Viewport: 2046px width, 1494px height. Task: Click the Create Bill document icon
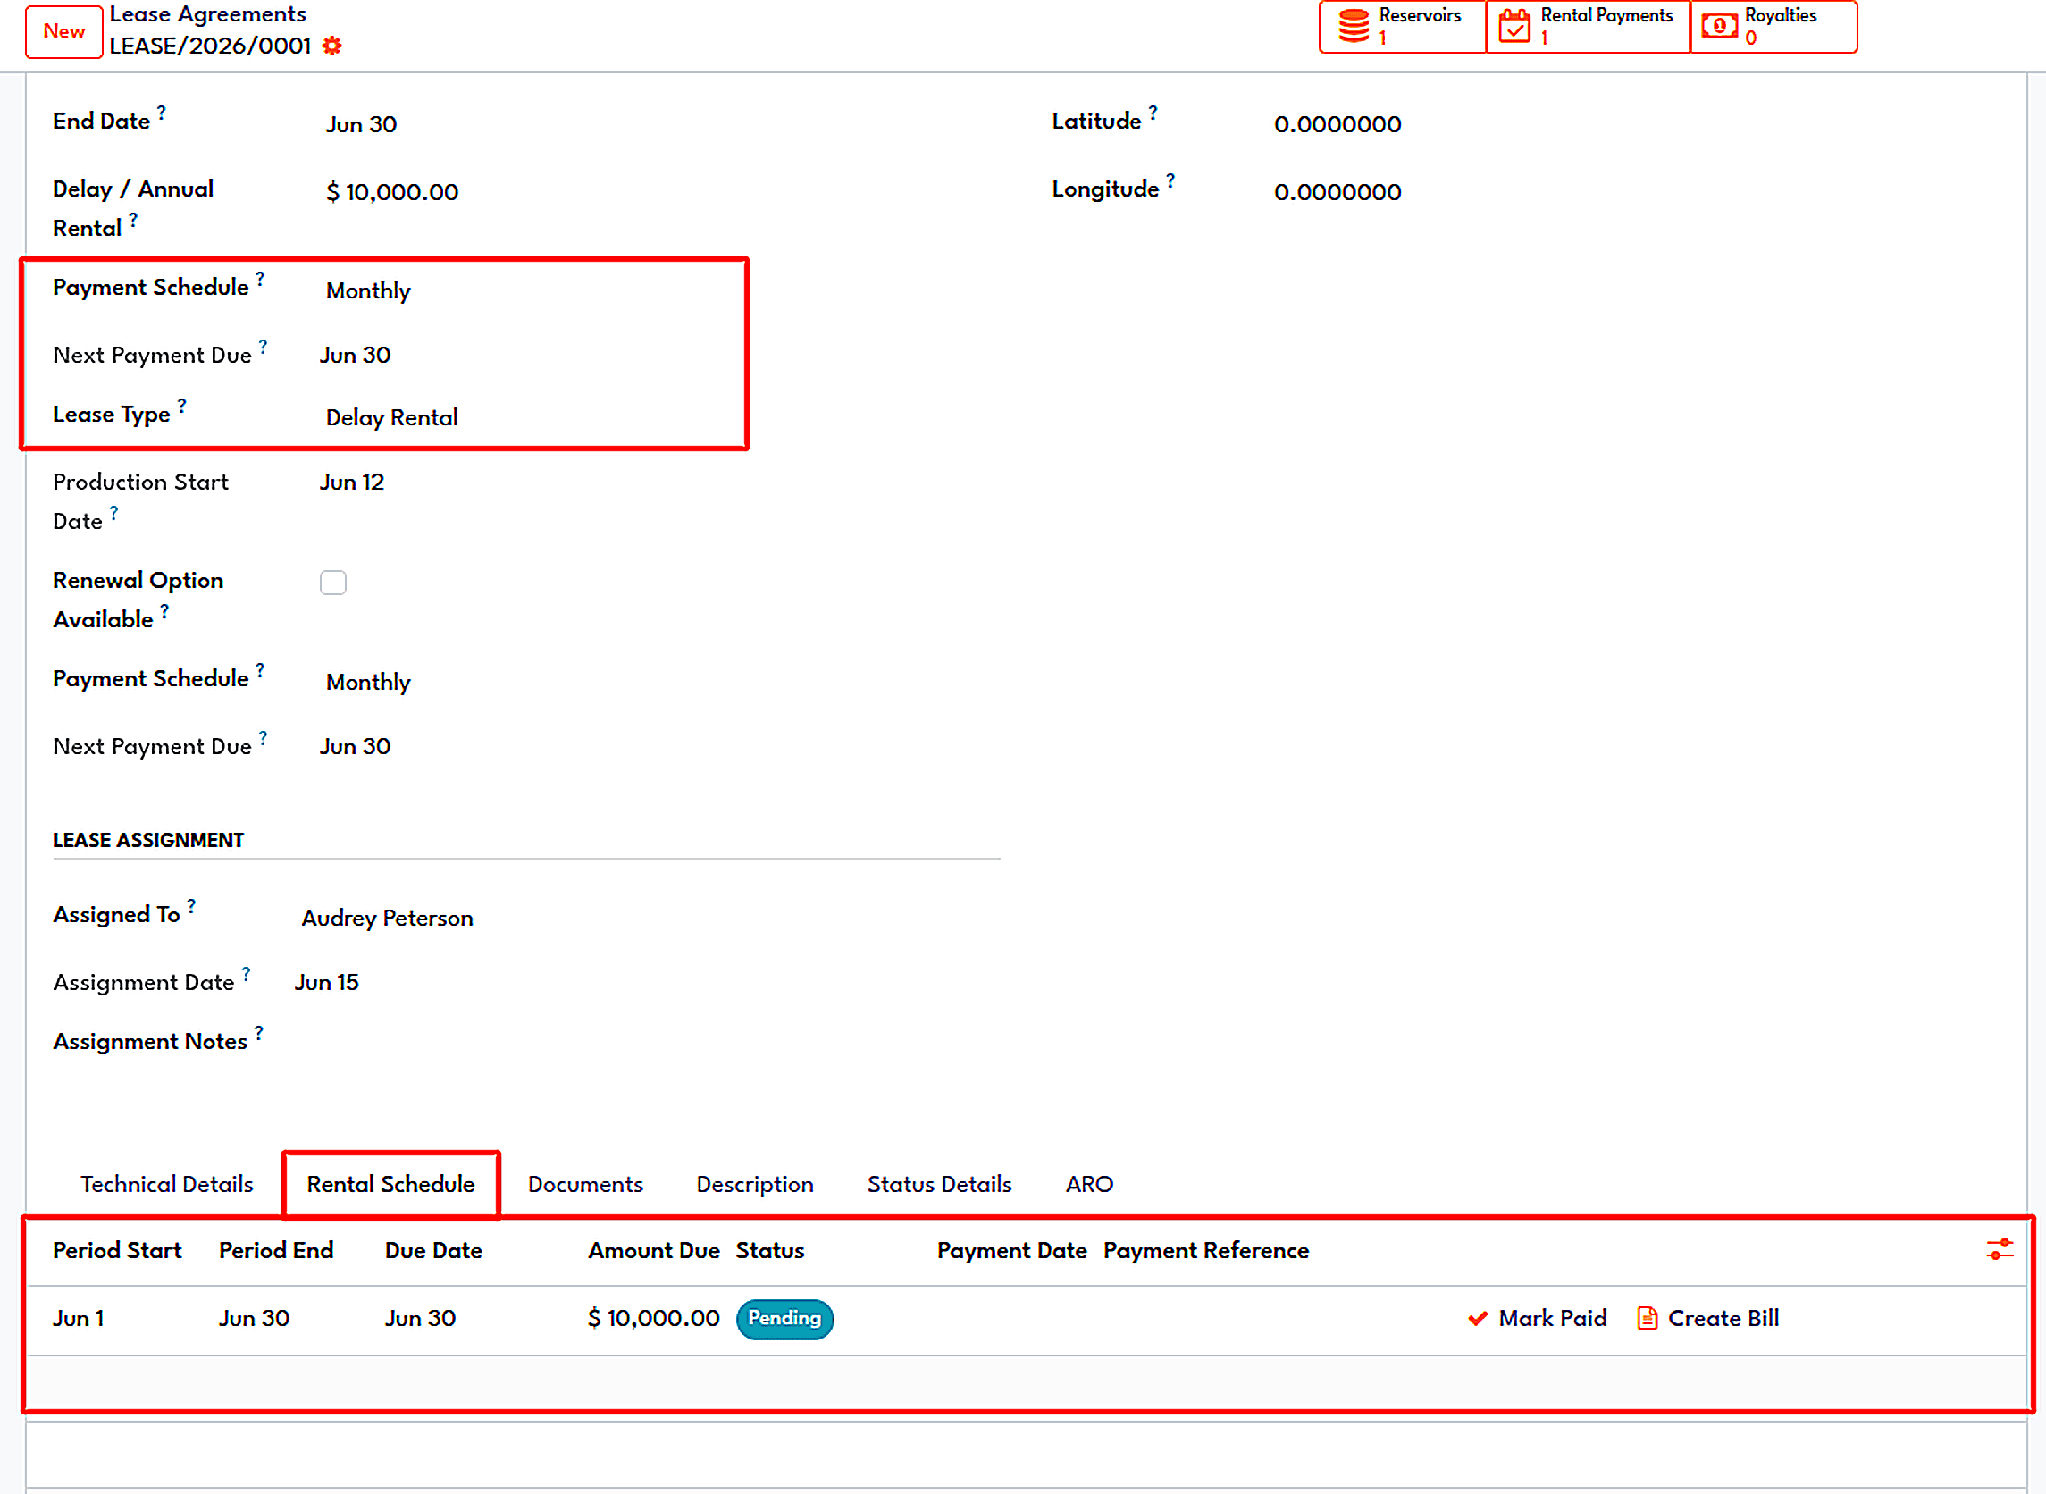[1647, 1318]
